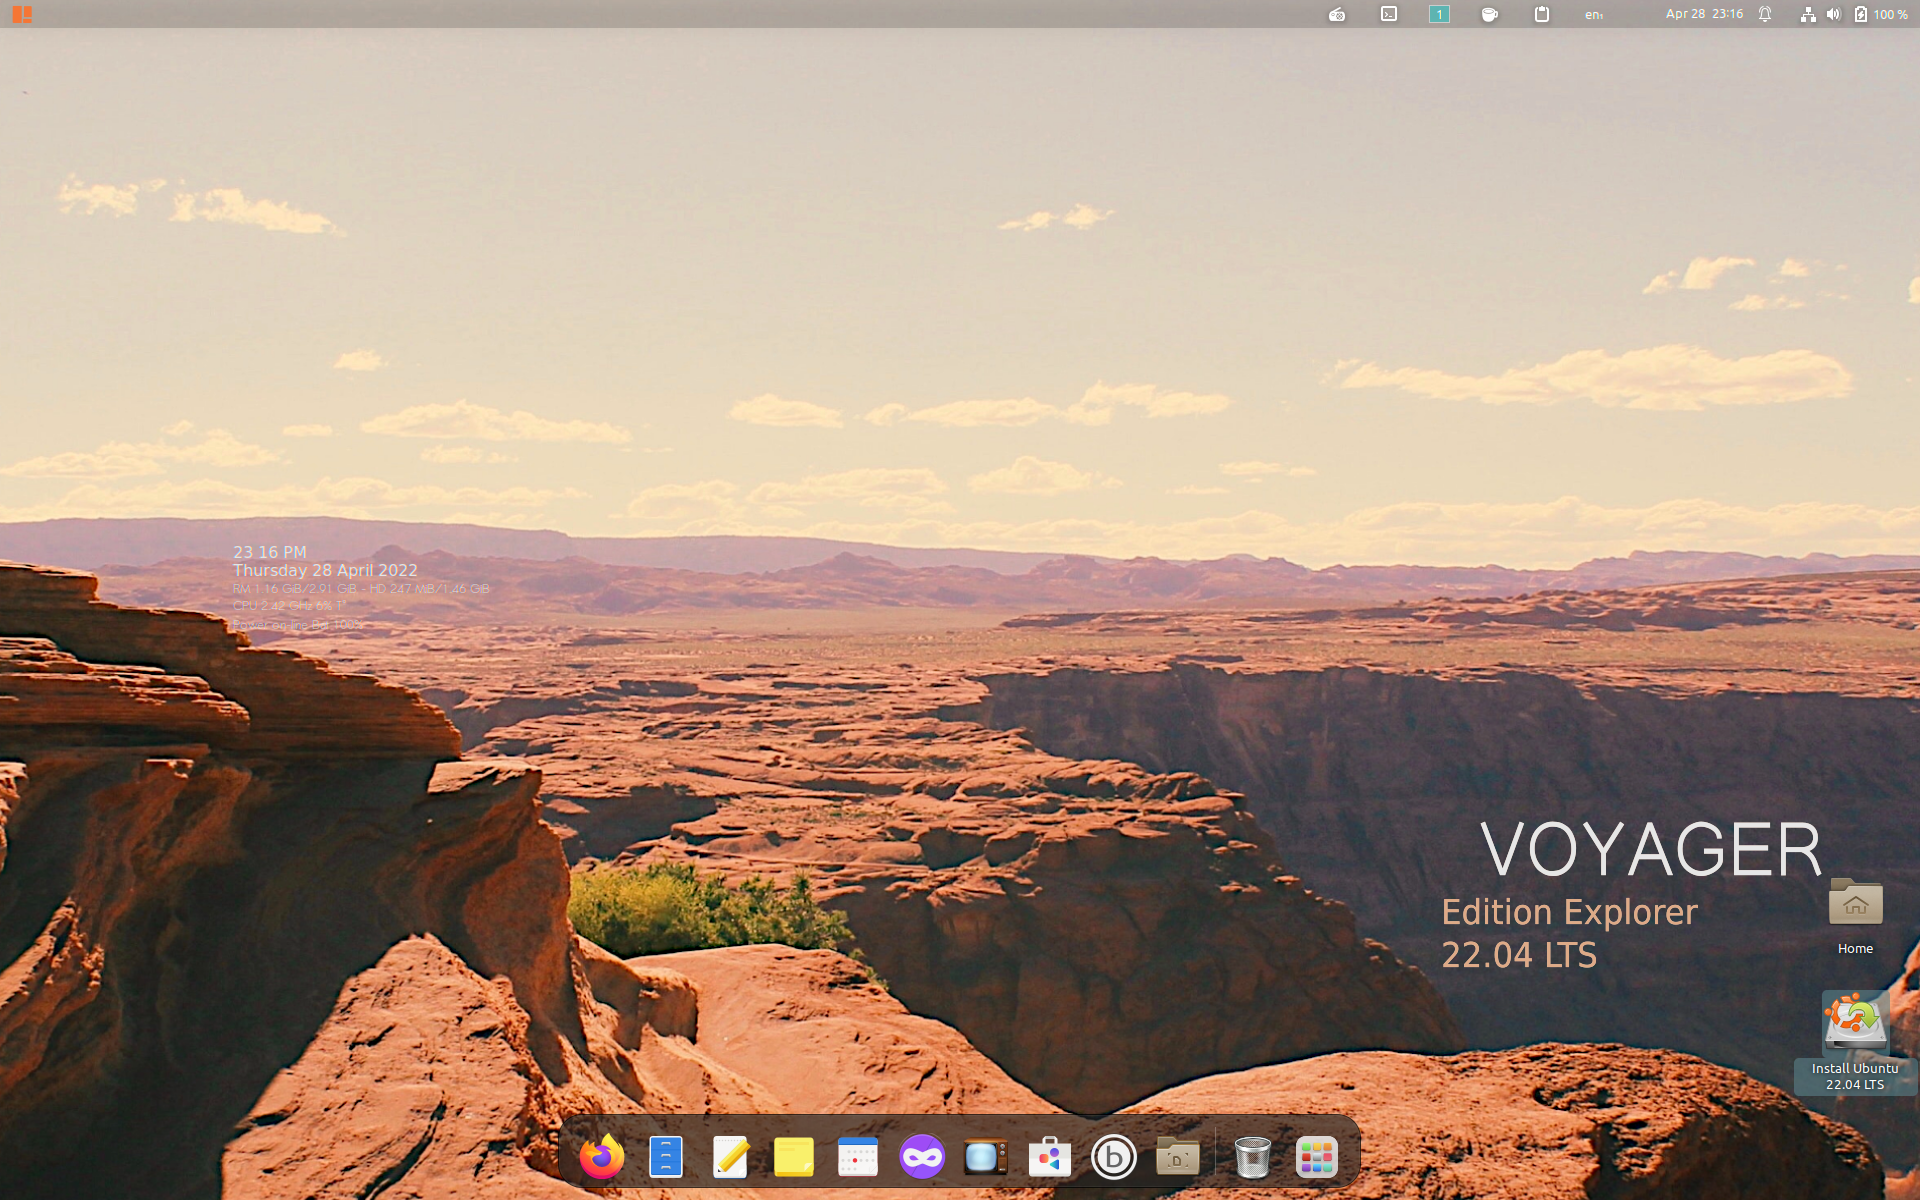Open the radio applet in the top panel

[1337, 14]
